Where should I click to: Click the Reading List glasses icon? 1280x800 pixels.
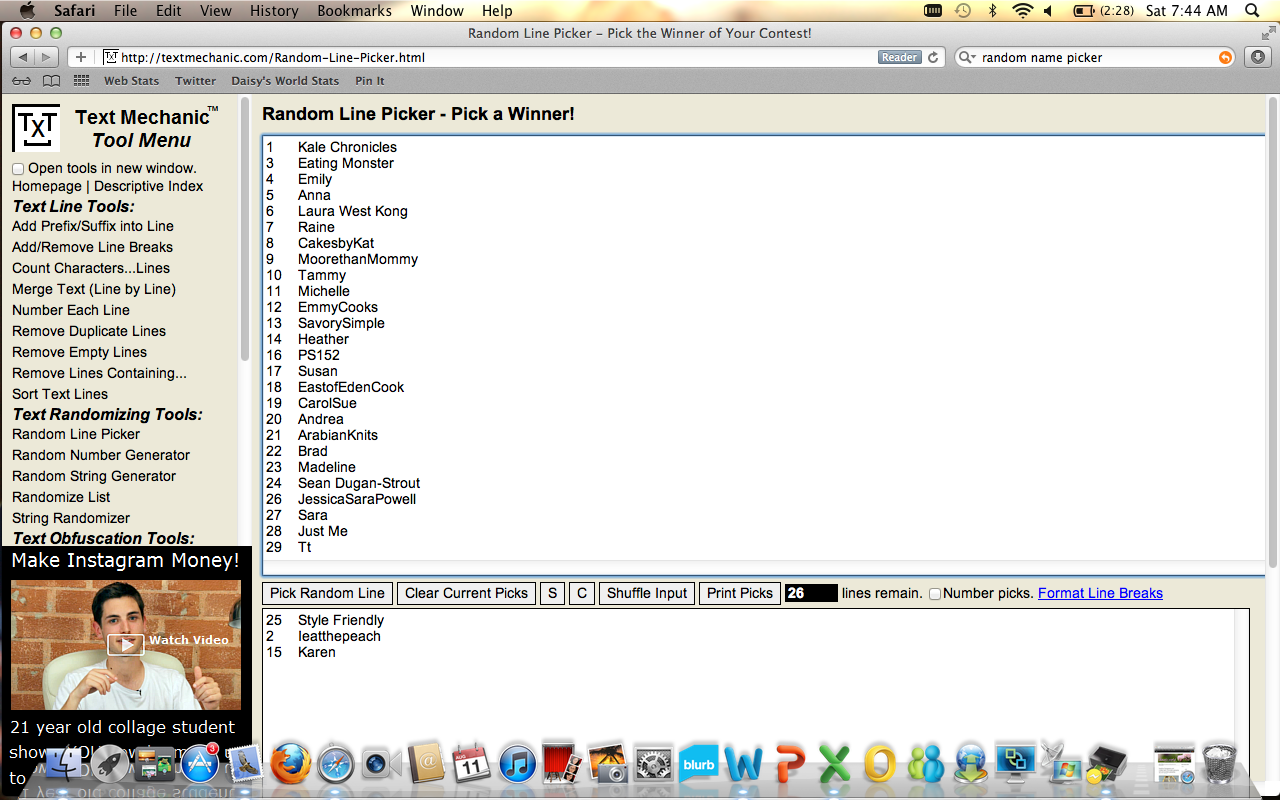coord(21,81)
